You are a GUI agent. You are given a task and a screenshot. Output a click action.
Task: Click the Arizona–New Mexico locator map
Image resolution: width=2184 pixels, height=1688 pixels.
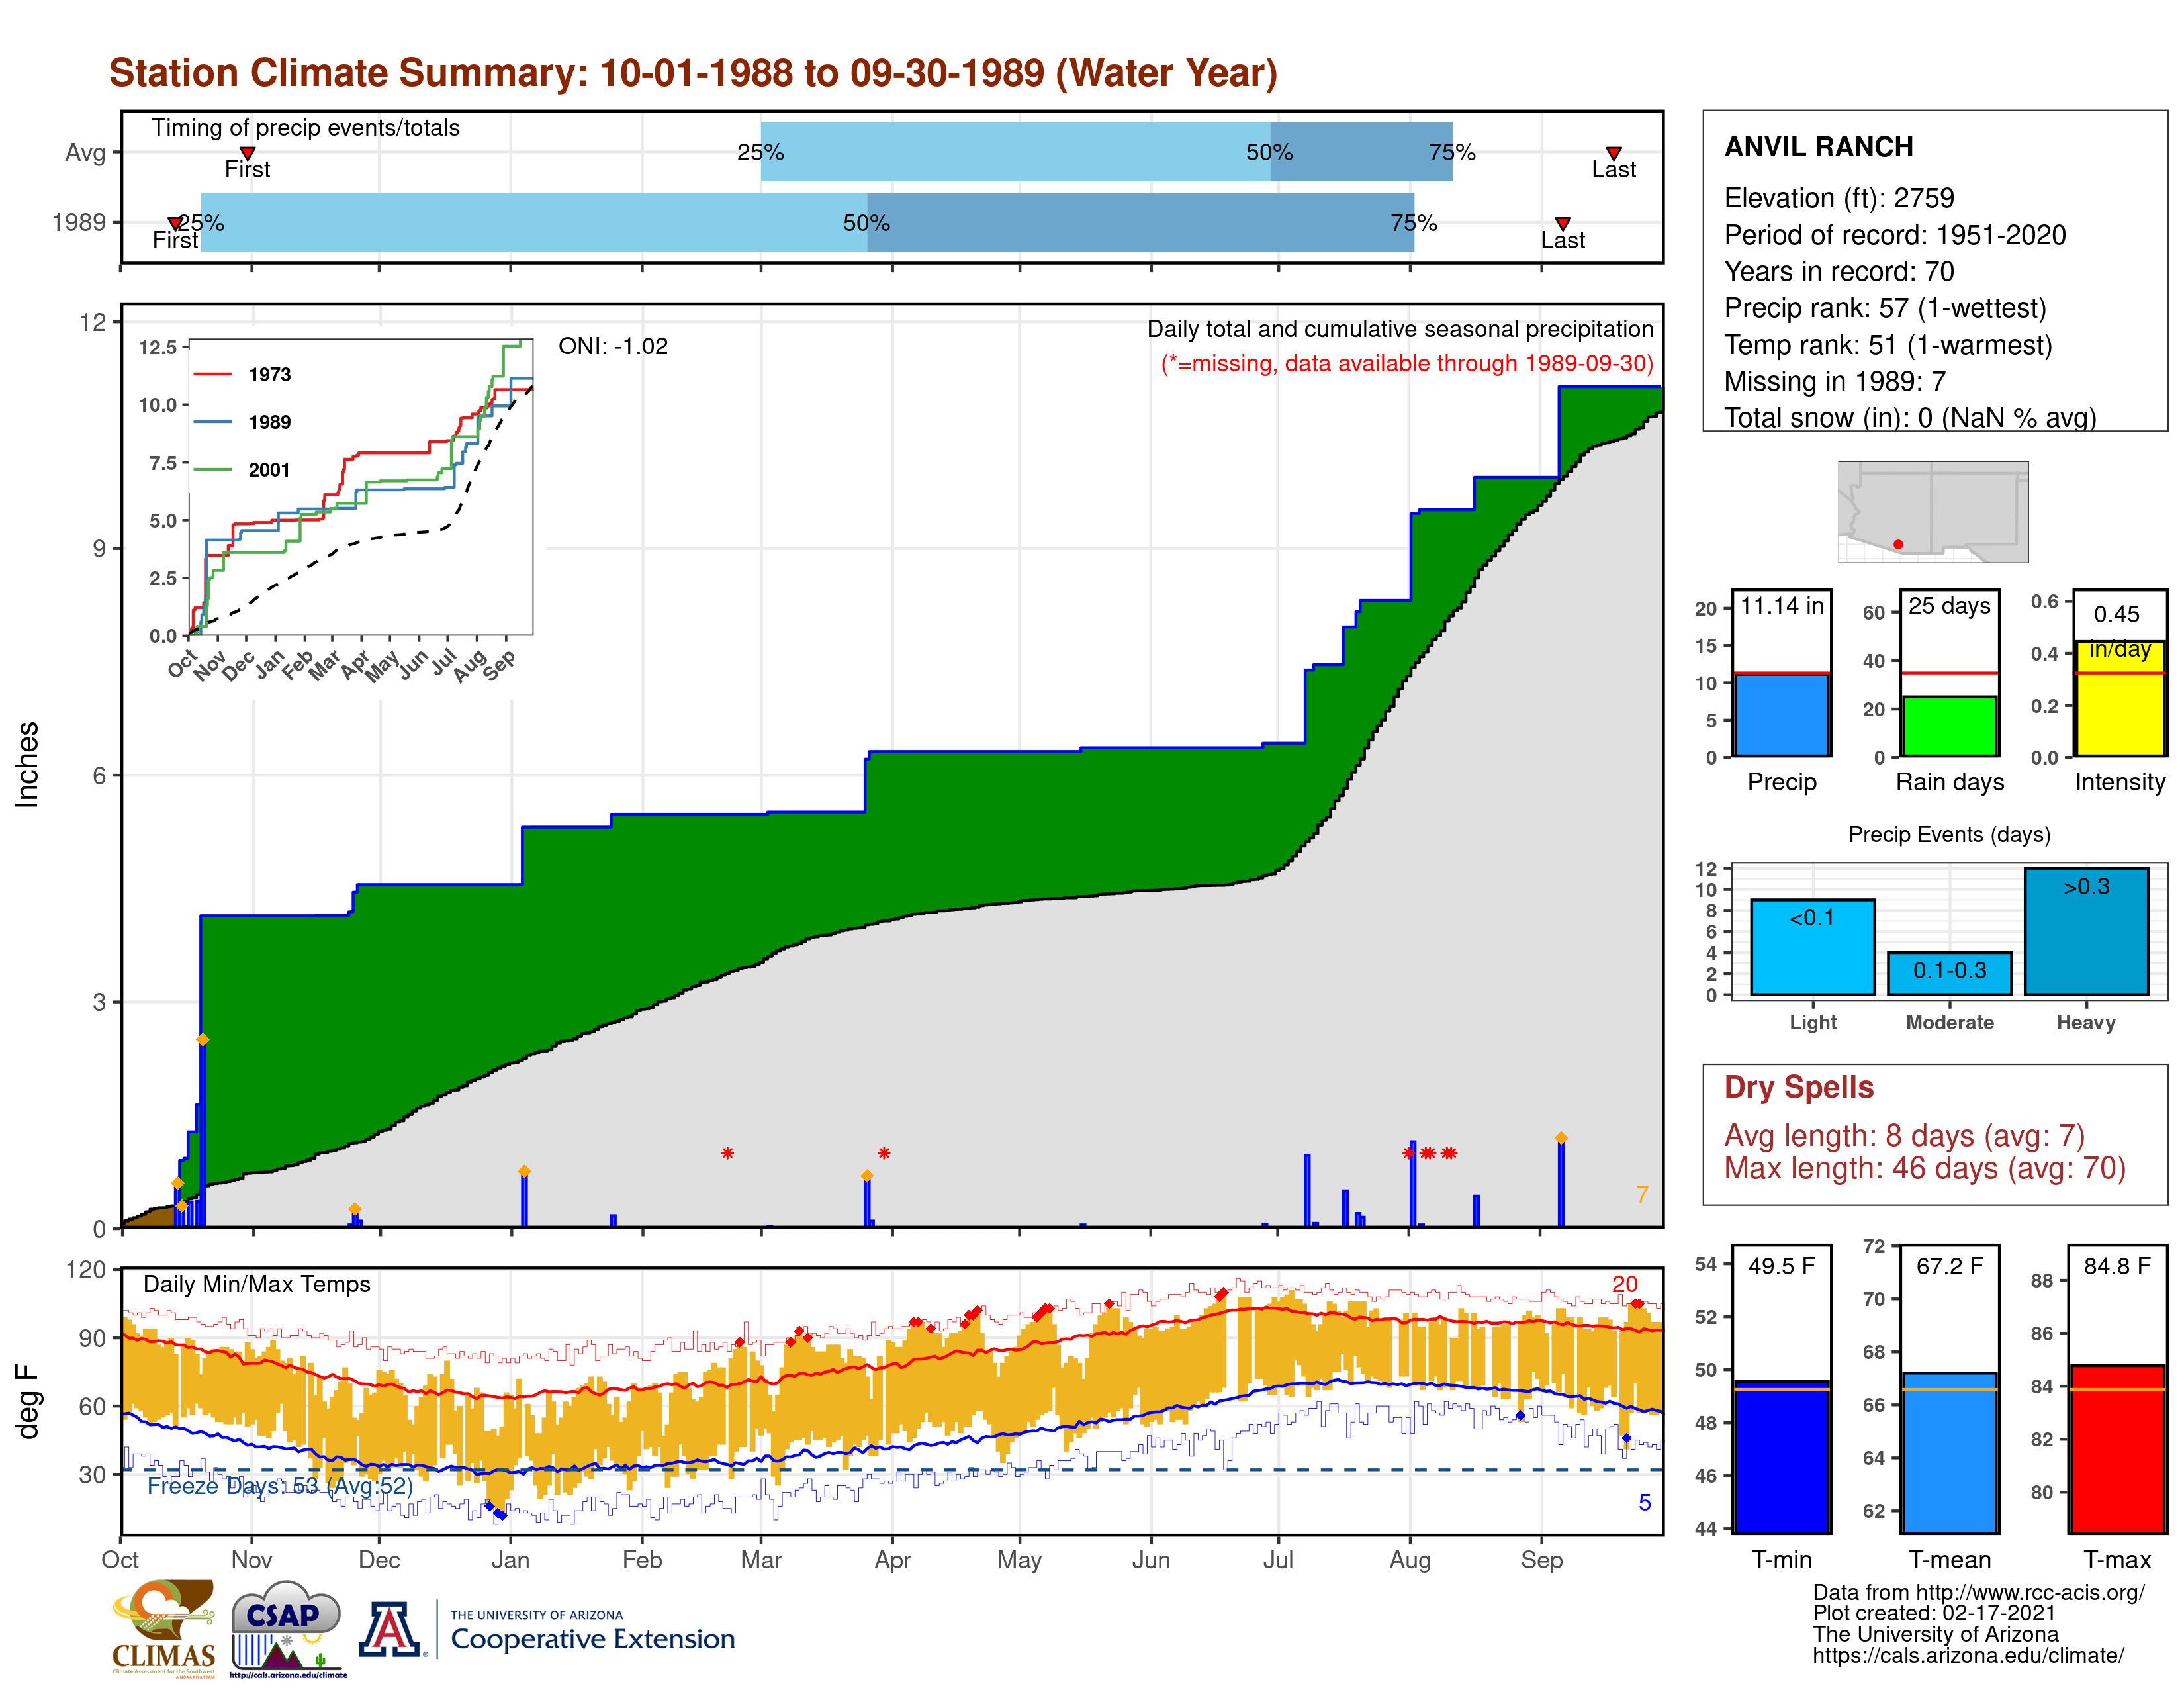[x=1933, y=511]
